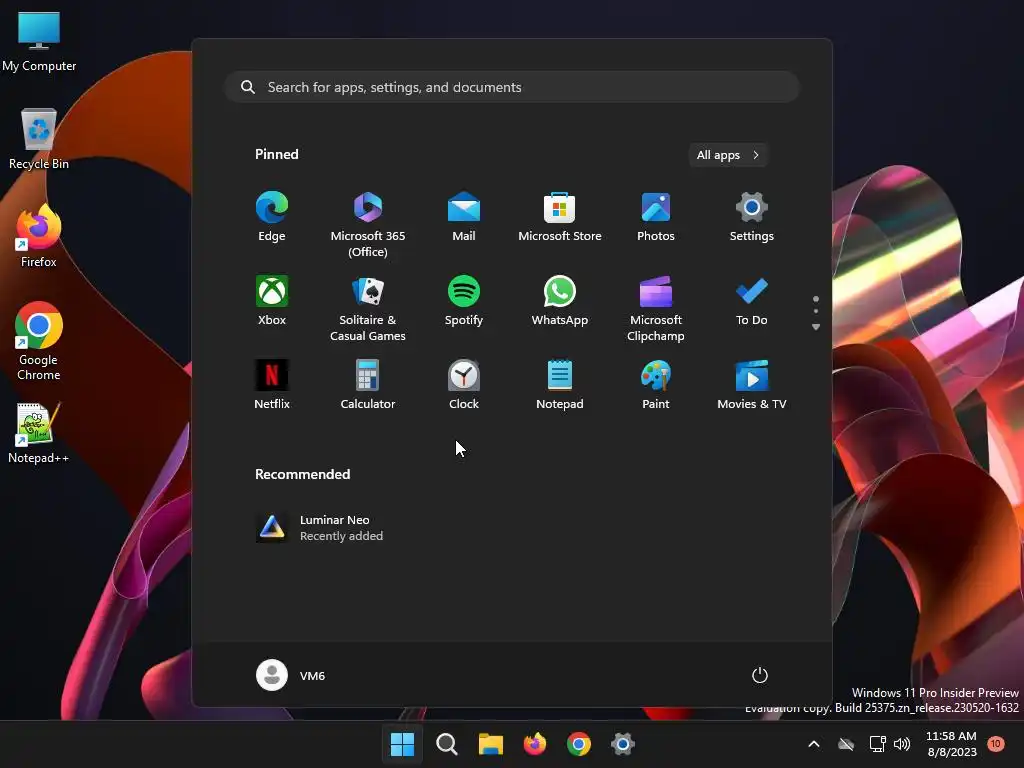Open the To Do app
The height and width of the screenshot is (768, 1024).
point(752,300)
